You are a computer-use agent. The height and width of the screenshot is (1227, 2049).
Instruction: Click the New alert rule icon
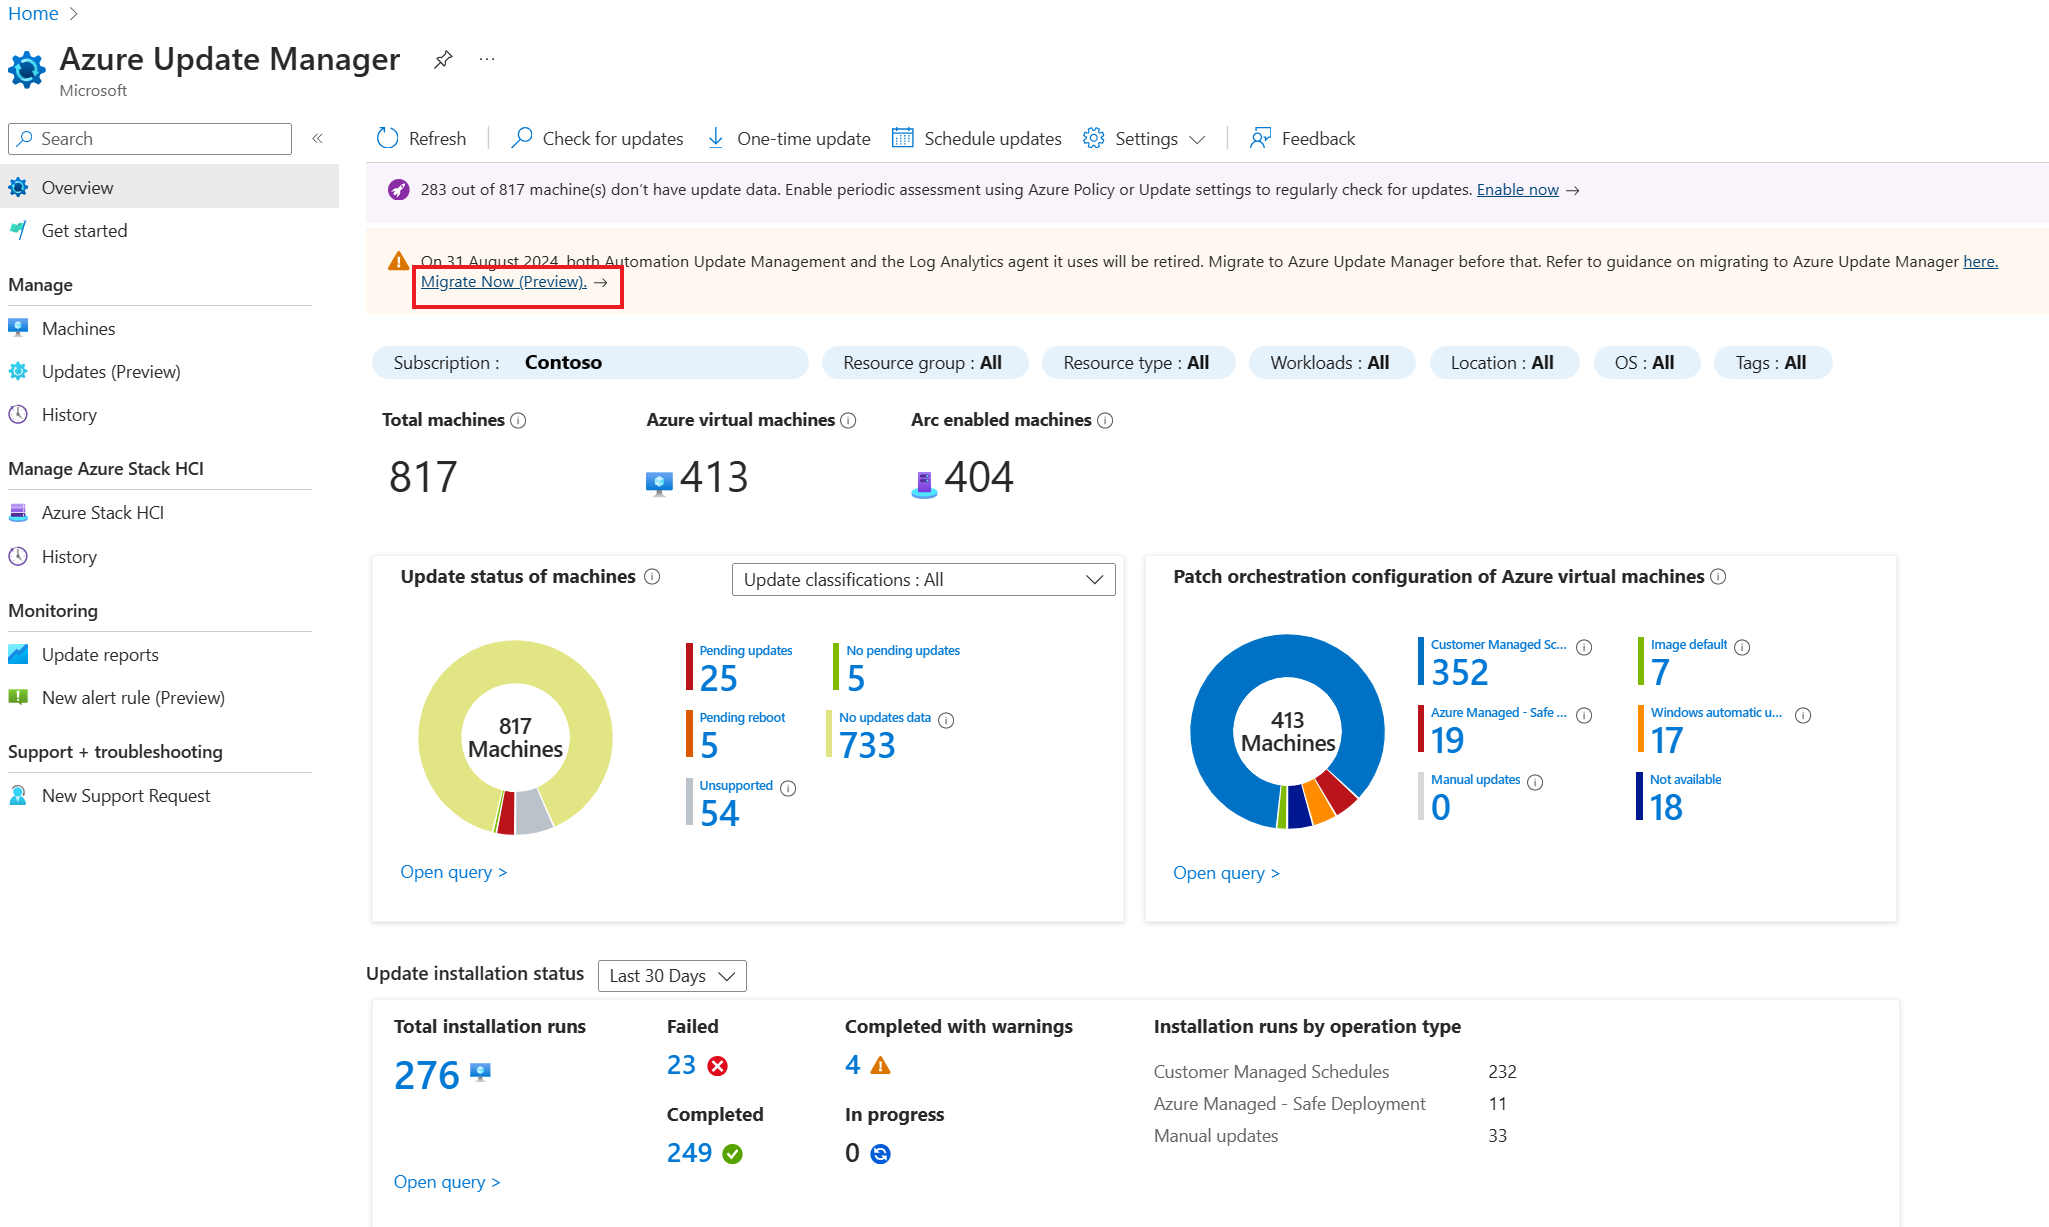(19, 697)
